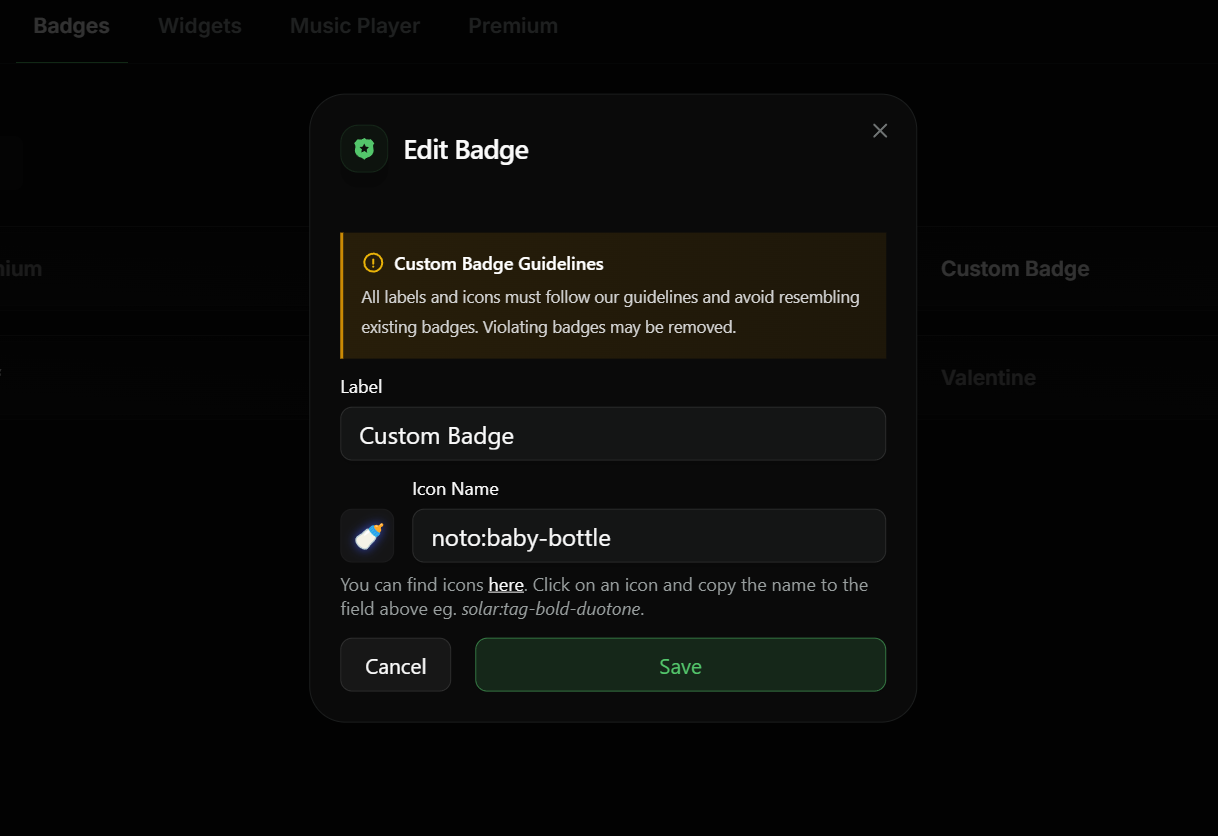Screen dimensions: 1218x836
Task: Focus the Label text field
Action: [613, 434]
